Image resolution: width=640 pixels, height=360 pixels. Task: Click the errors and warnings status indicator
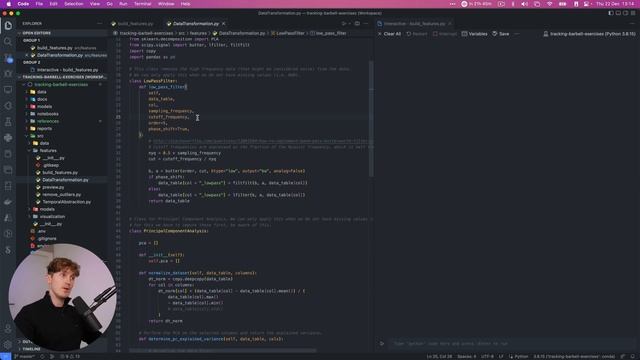pos(70,356)
